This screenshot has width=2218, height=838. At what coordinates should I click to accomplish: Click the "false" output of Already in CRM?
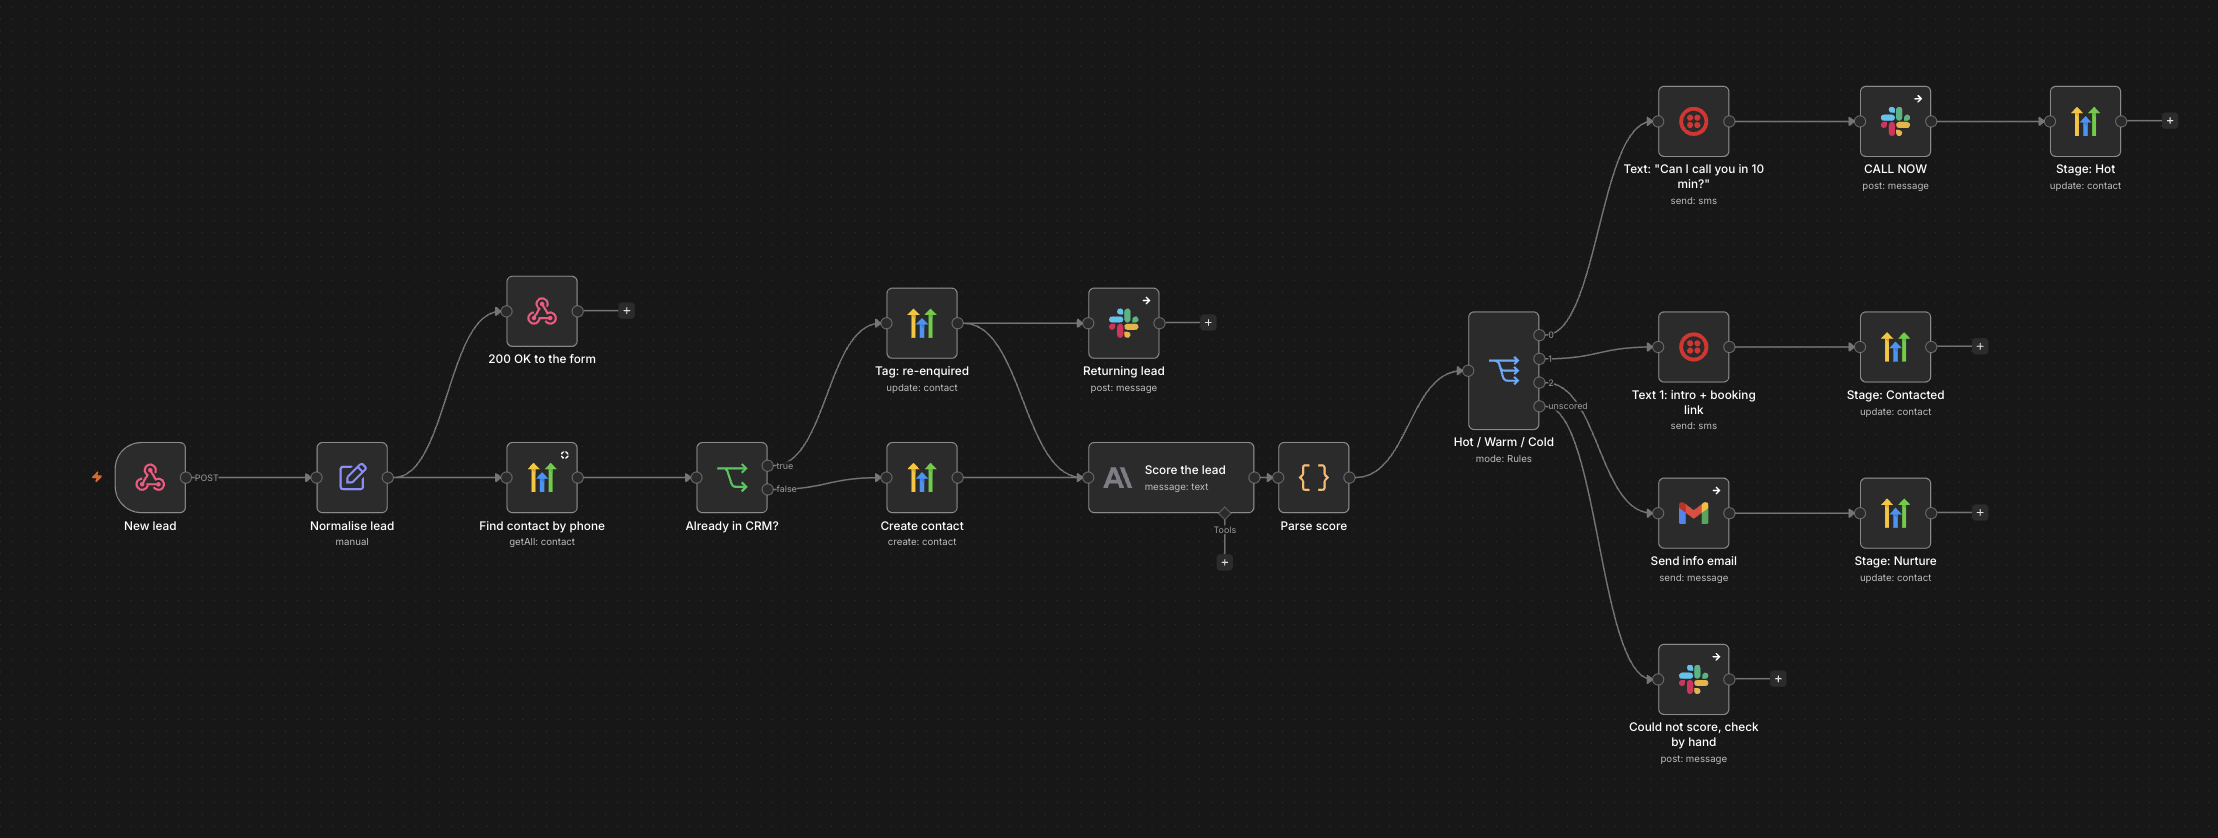click(768, 489)
